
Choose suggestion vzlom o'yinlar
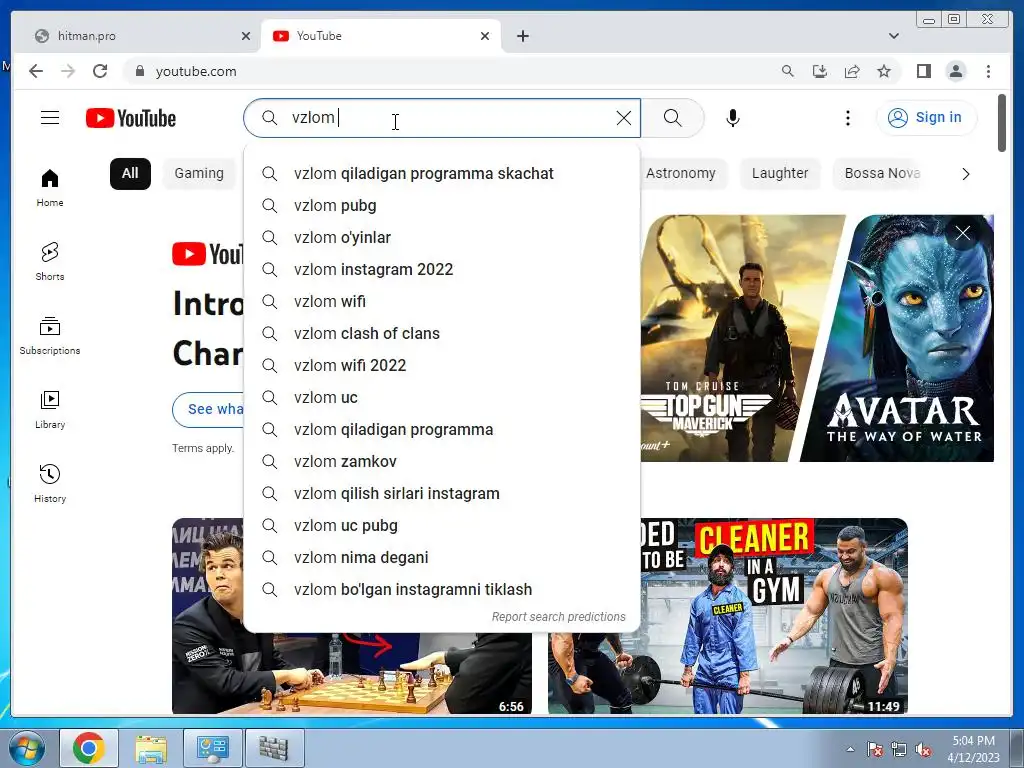pyautogui.click(x=442, y=237)
